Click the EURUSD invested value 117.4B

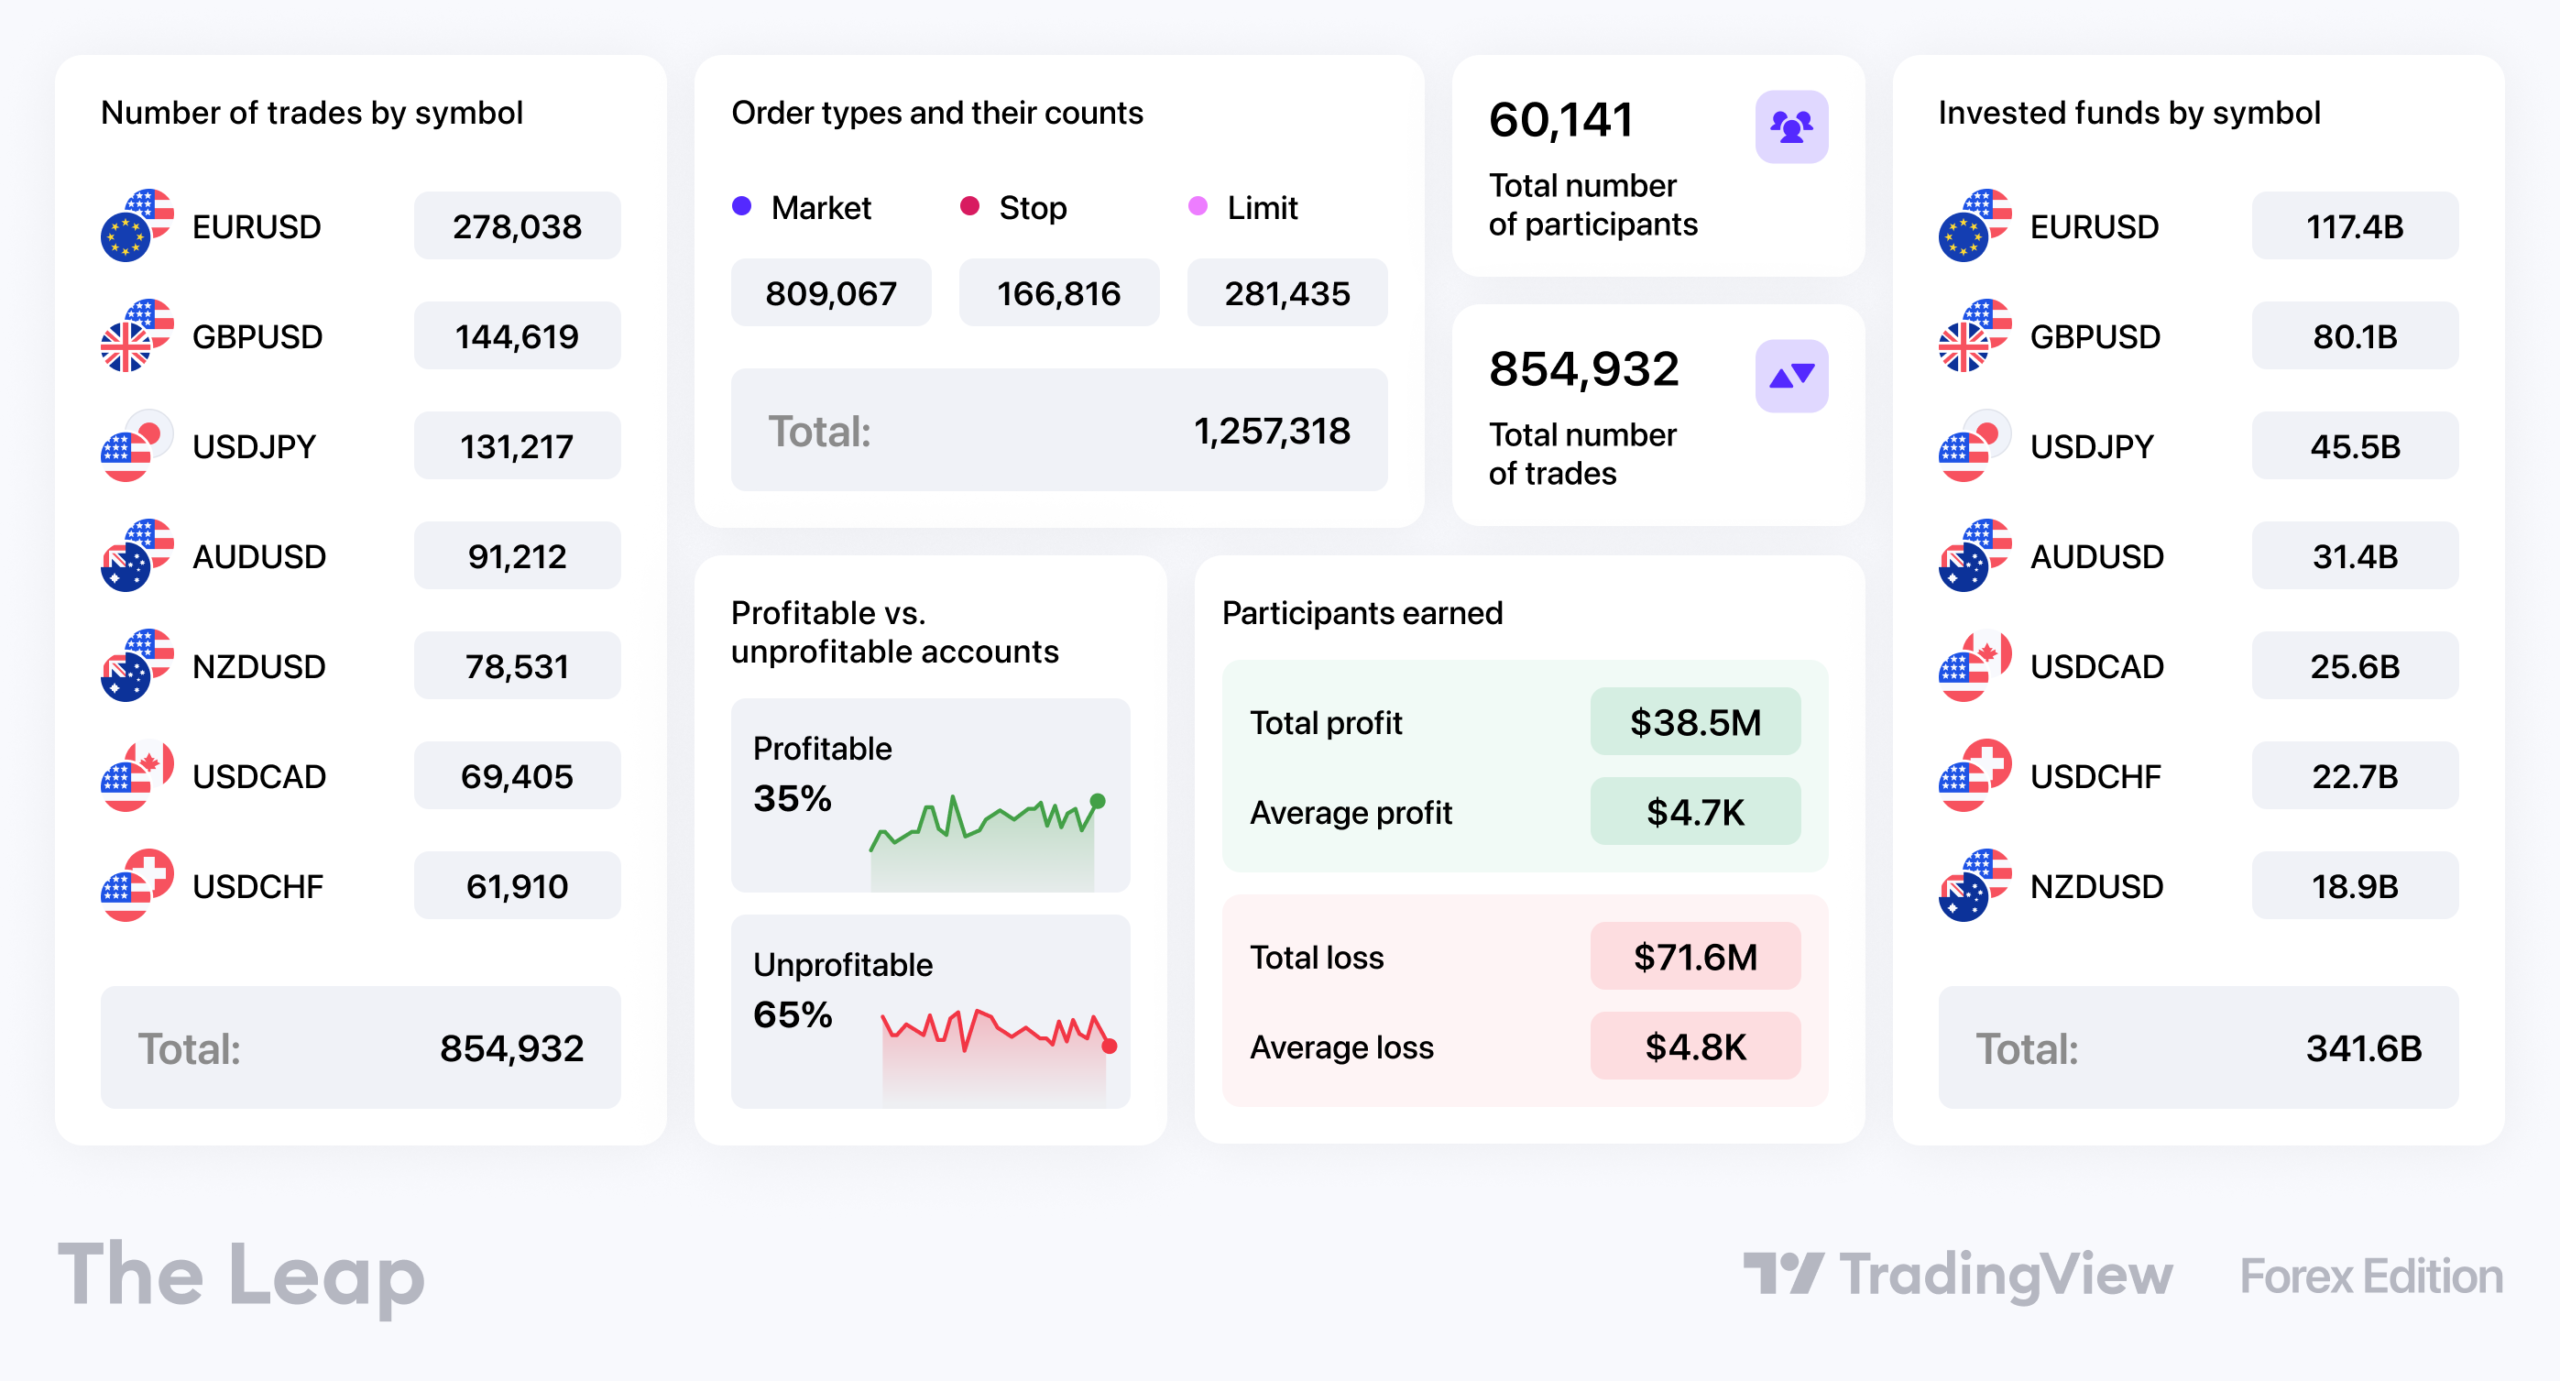pyautogui.click(x=2355, y=226)
